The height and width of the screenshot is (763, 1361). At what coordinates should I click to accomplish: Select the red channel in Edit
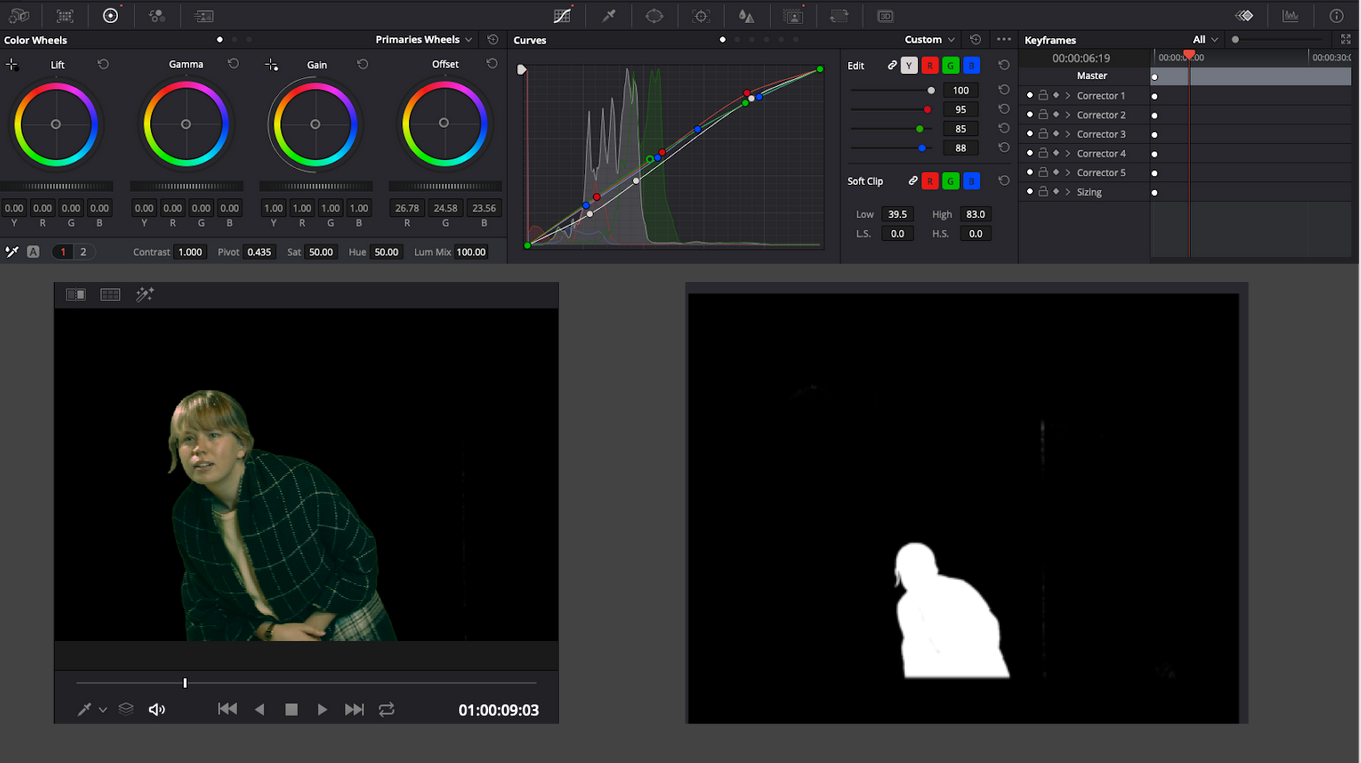pos(930,65)
